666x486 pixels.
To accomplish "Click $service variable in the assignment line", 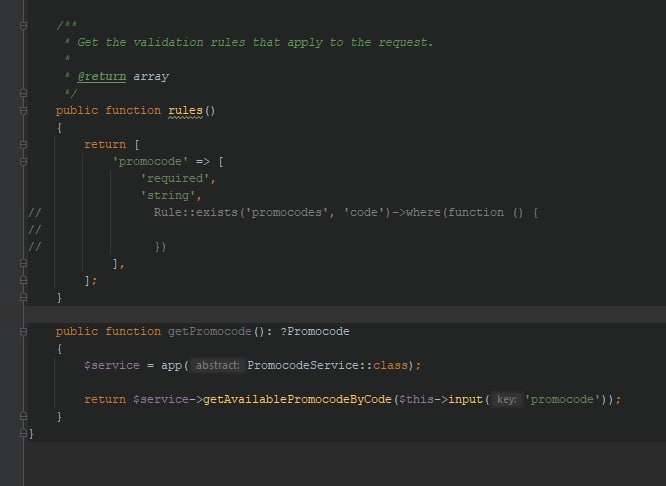I will pos(112,365).
